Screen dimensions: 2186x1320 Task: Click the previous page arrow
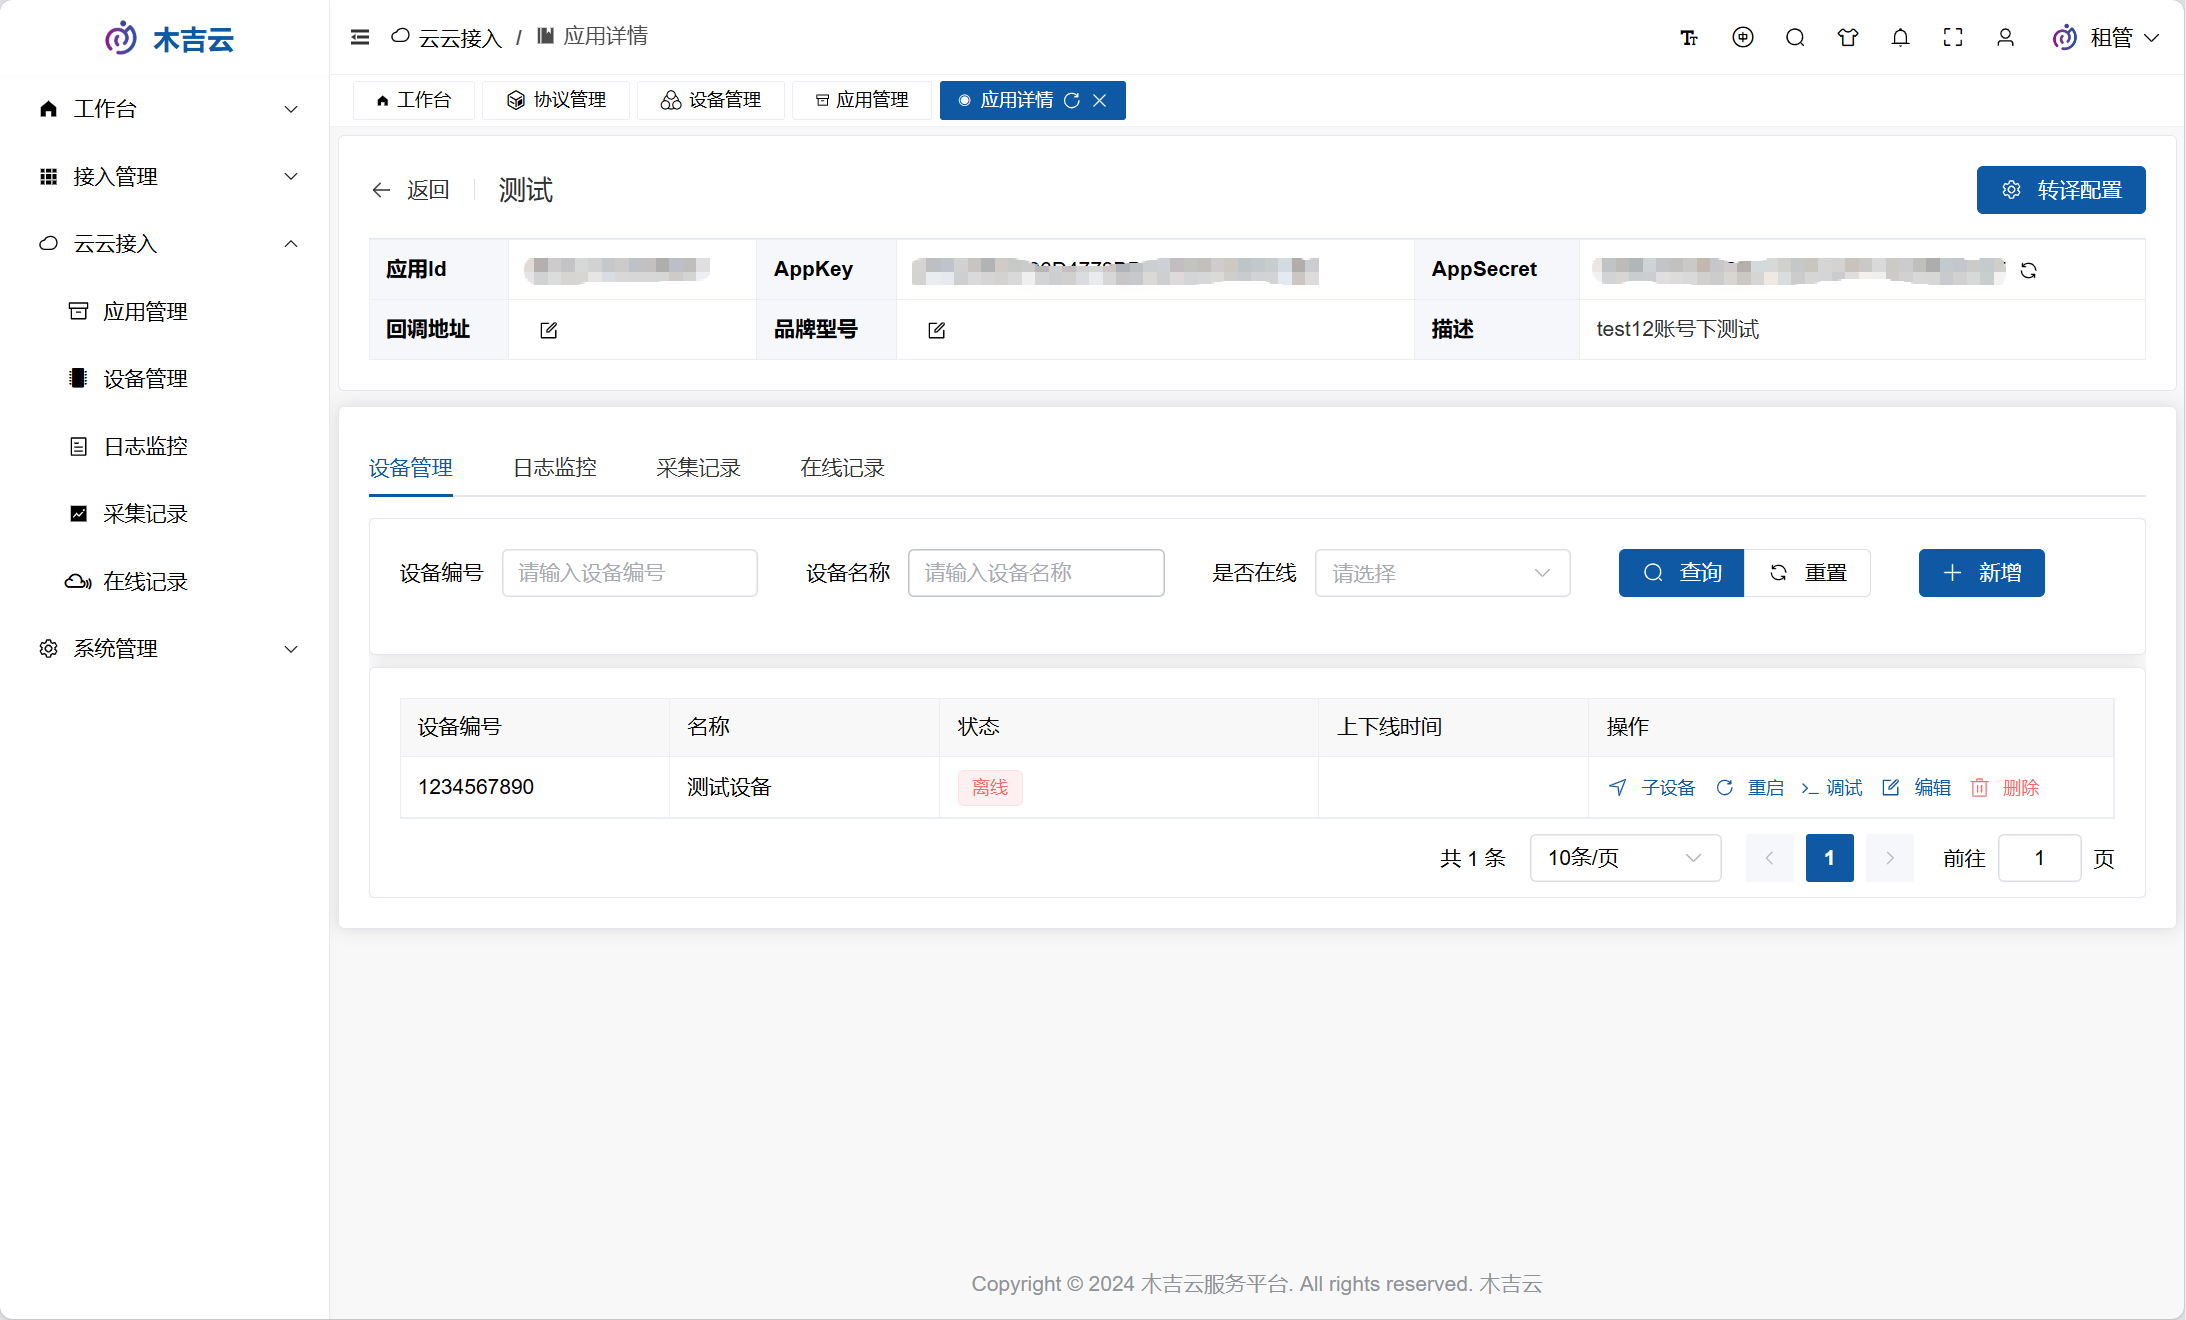[x=1770, y=858]
